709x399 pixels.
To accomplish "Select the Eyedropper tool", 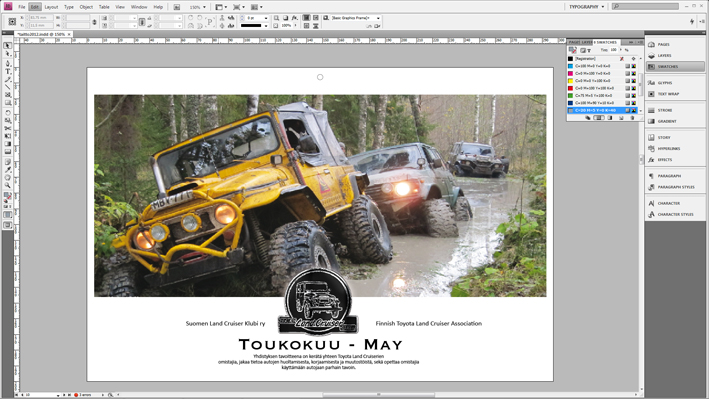I will [8, 170].
